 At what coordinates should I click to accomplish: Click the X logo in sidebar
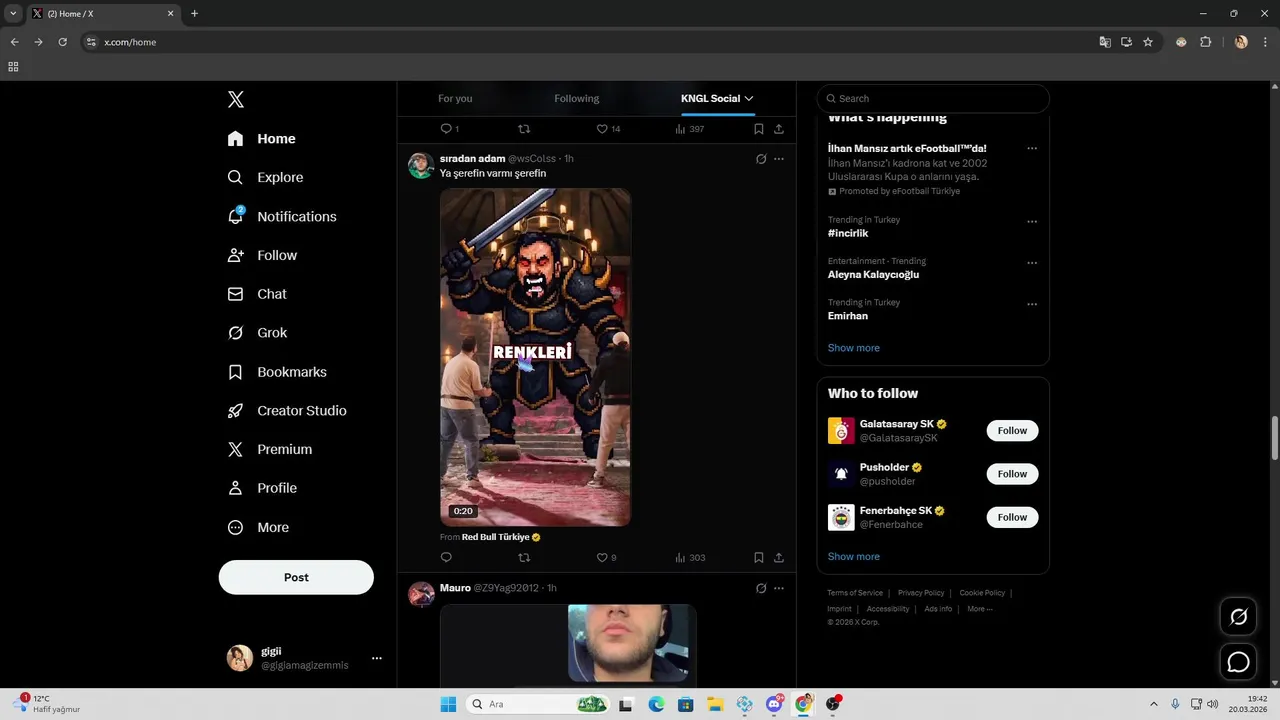click(x=236, y=99)
